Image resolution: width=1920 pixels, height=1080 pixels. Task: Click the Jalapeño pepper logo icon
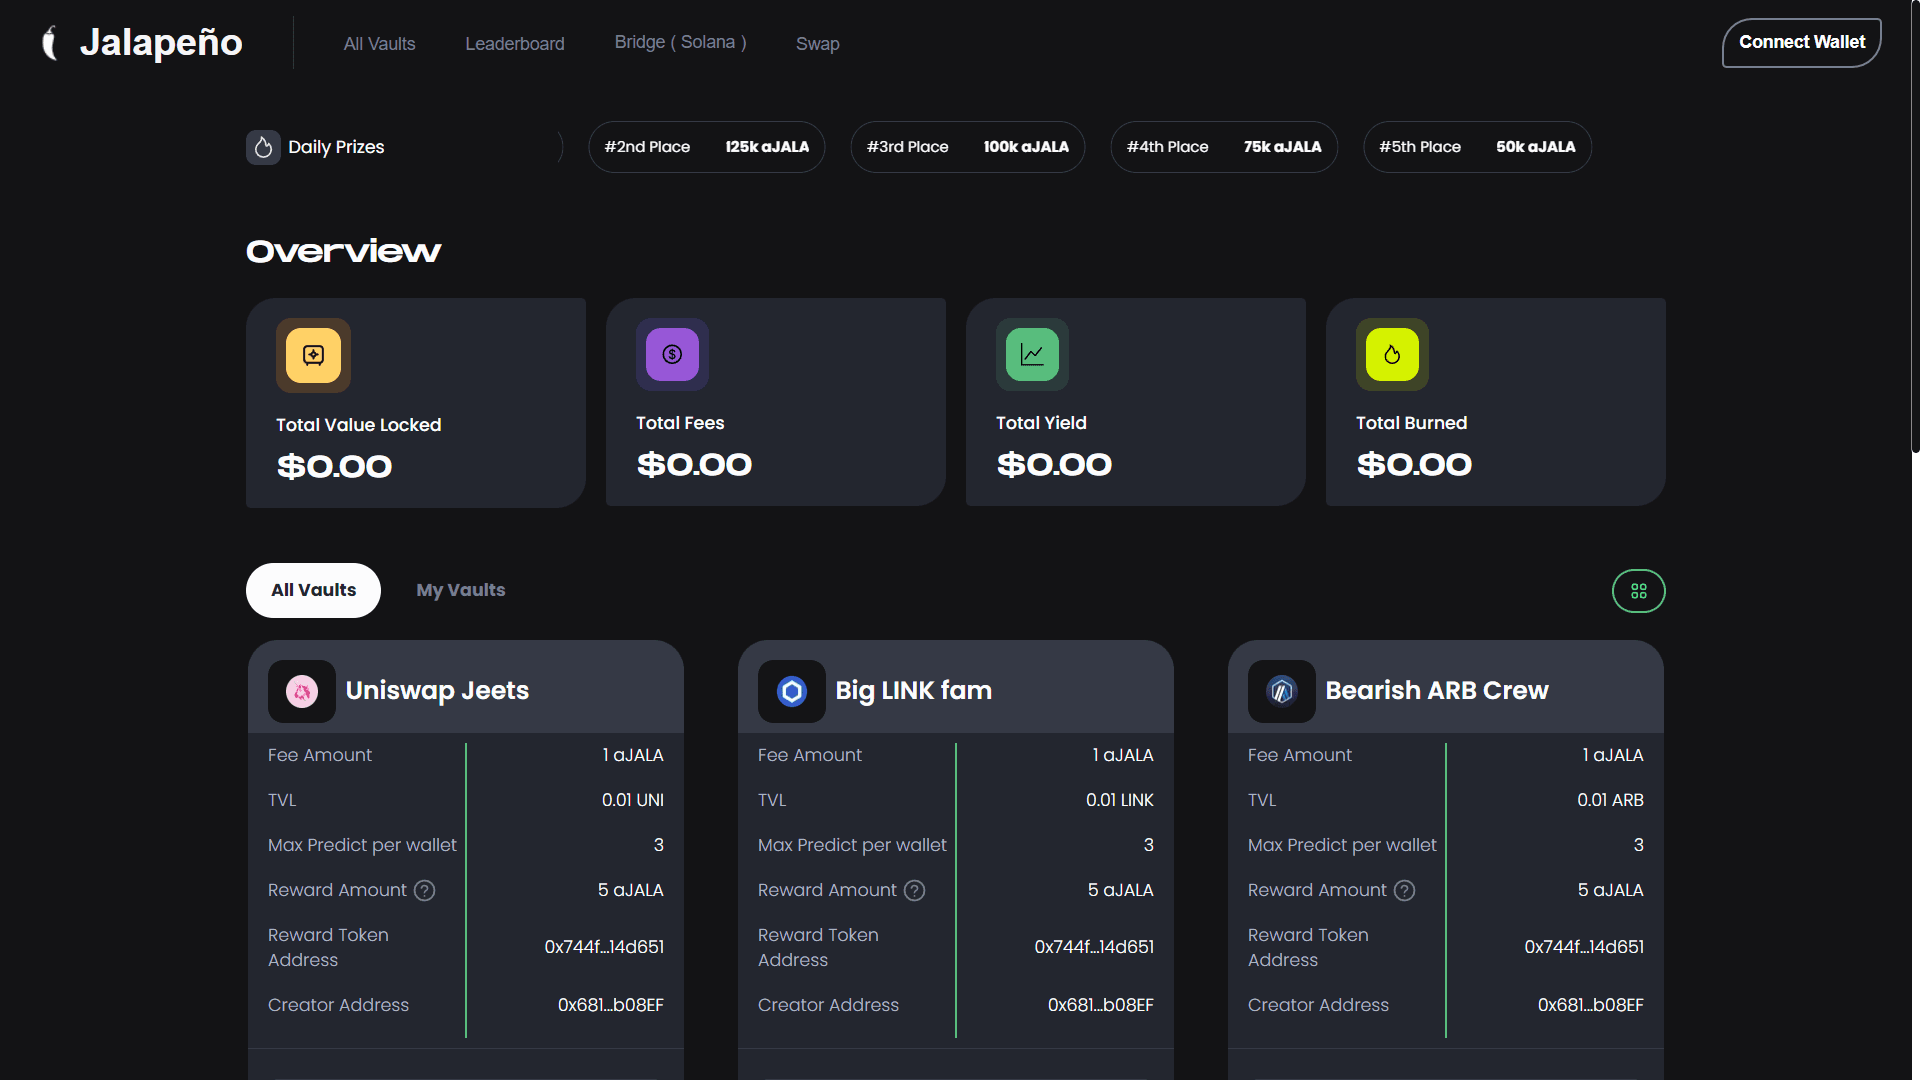50,43
